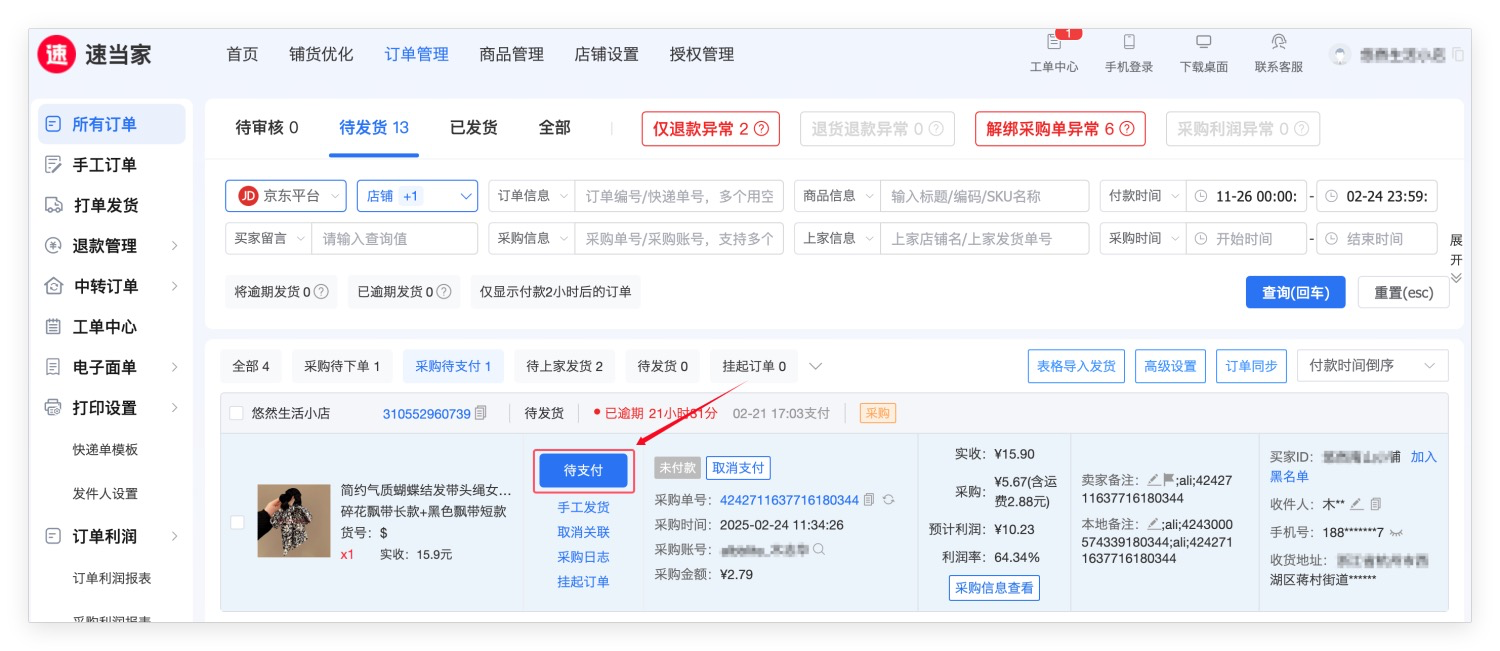Image resolution: width=1500 pixels, height=651 pixels.
Task: Copy order number 310552960739 via copy icon
Action: (x=481, y=413)
